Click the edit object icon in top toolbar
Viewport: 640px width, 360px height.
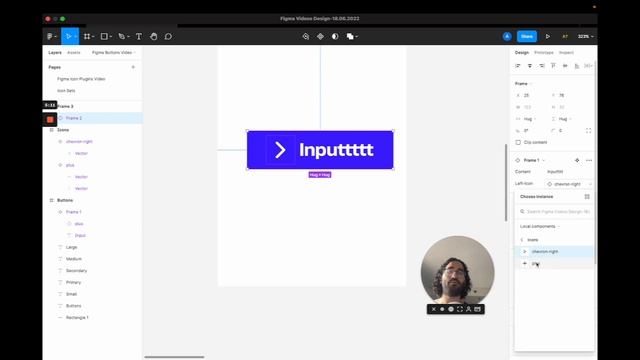tap(306, 36)
